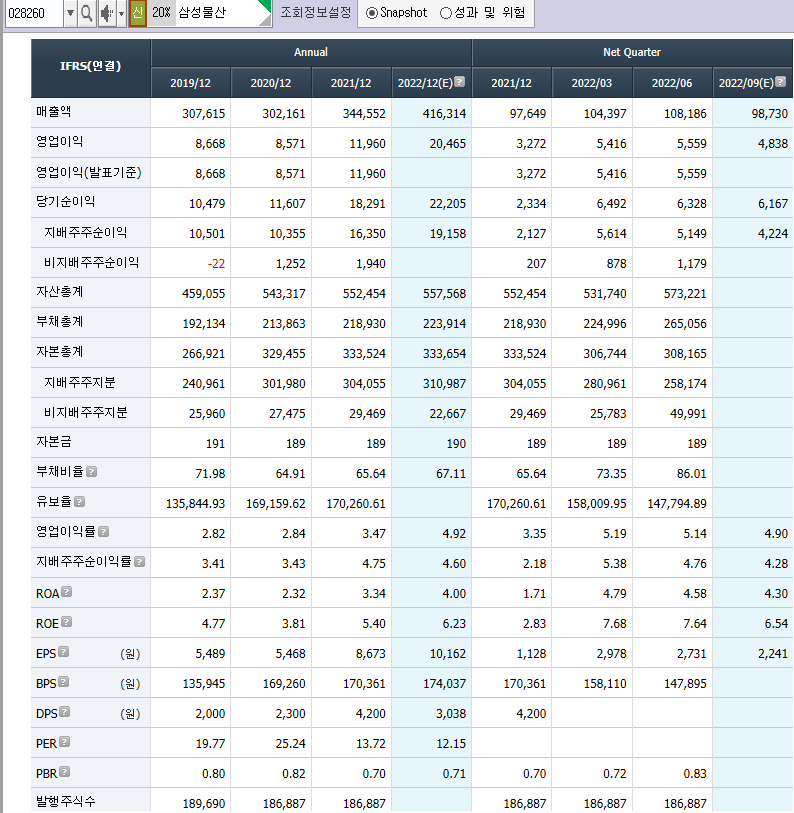The width and height of the screenshot is (794, 813).
Task: Click the help icon beside BPS
Action: click(x=64, y=682)
